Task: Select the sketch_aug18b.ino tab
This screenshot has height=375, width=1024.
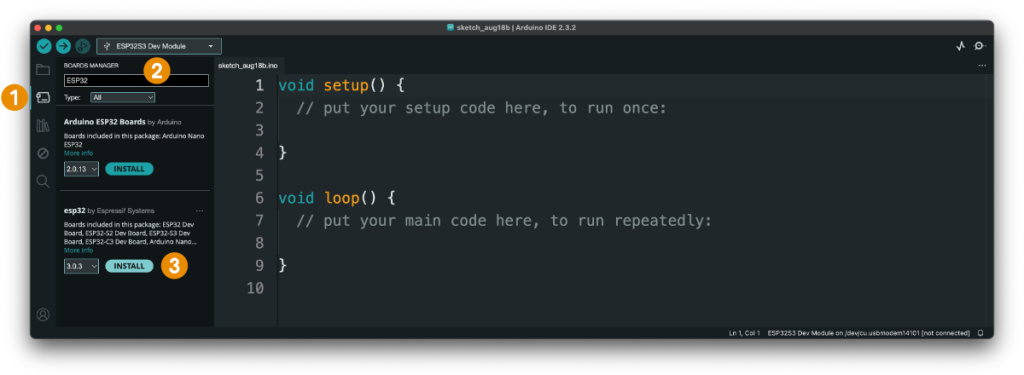Action: coord(248,66)
